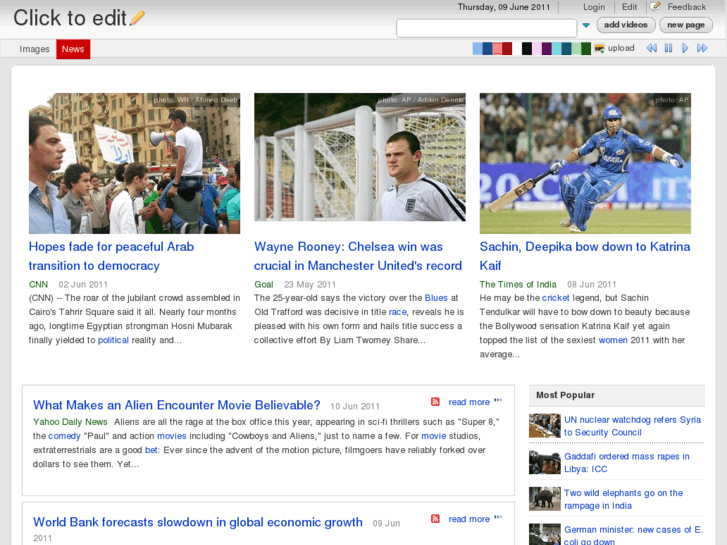Pick the light green color swatch
This screenshot has height=545, width=727.
point(576,49)
